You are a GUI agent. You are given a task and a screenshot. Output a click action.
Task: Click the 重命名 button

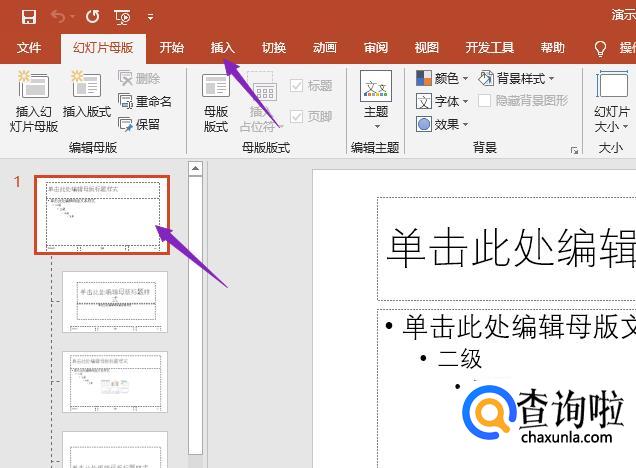point(145,101)
